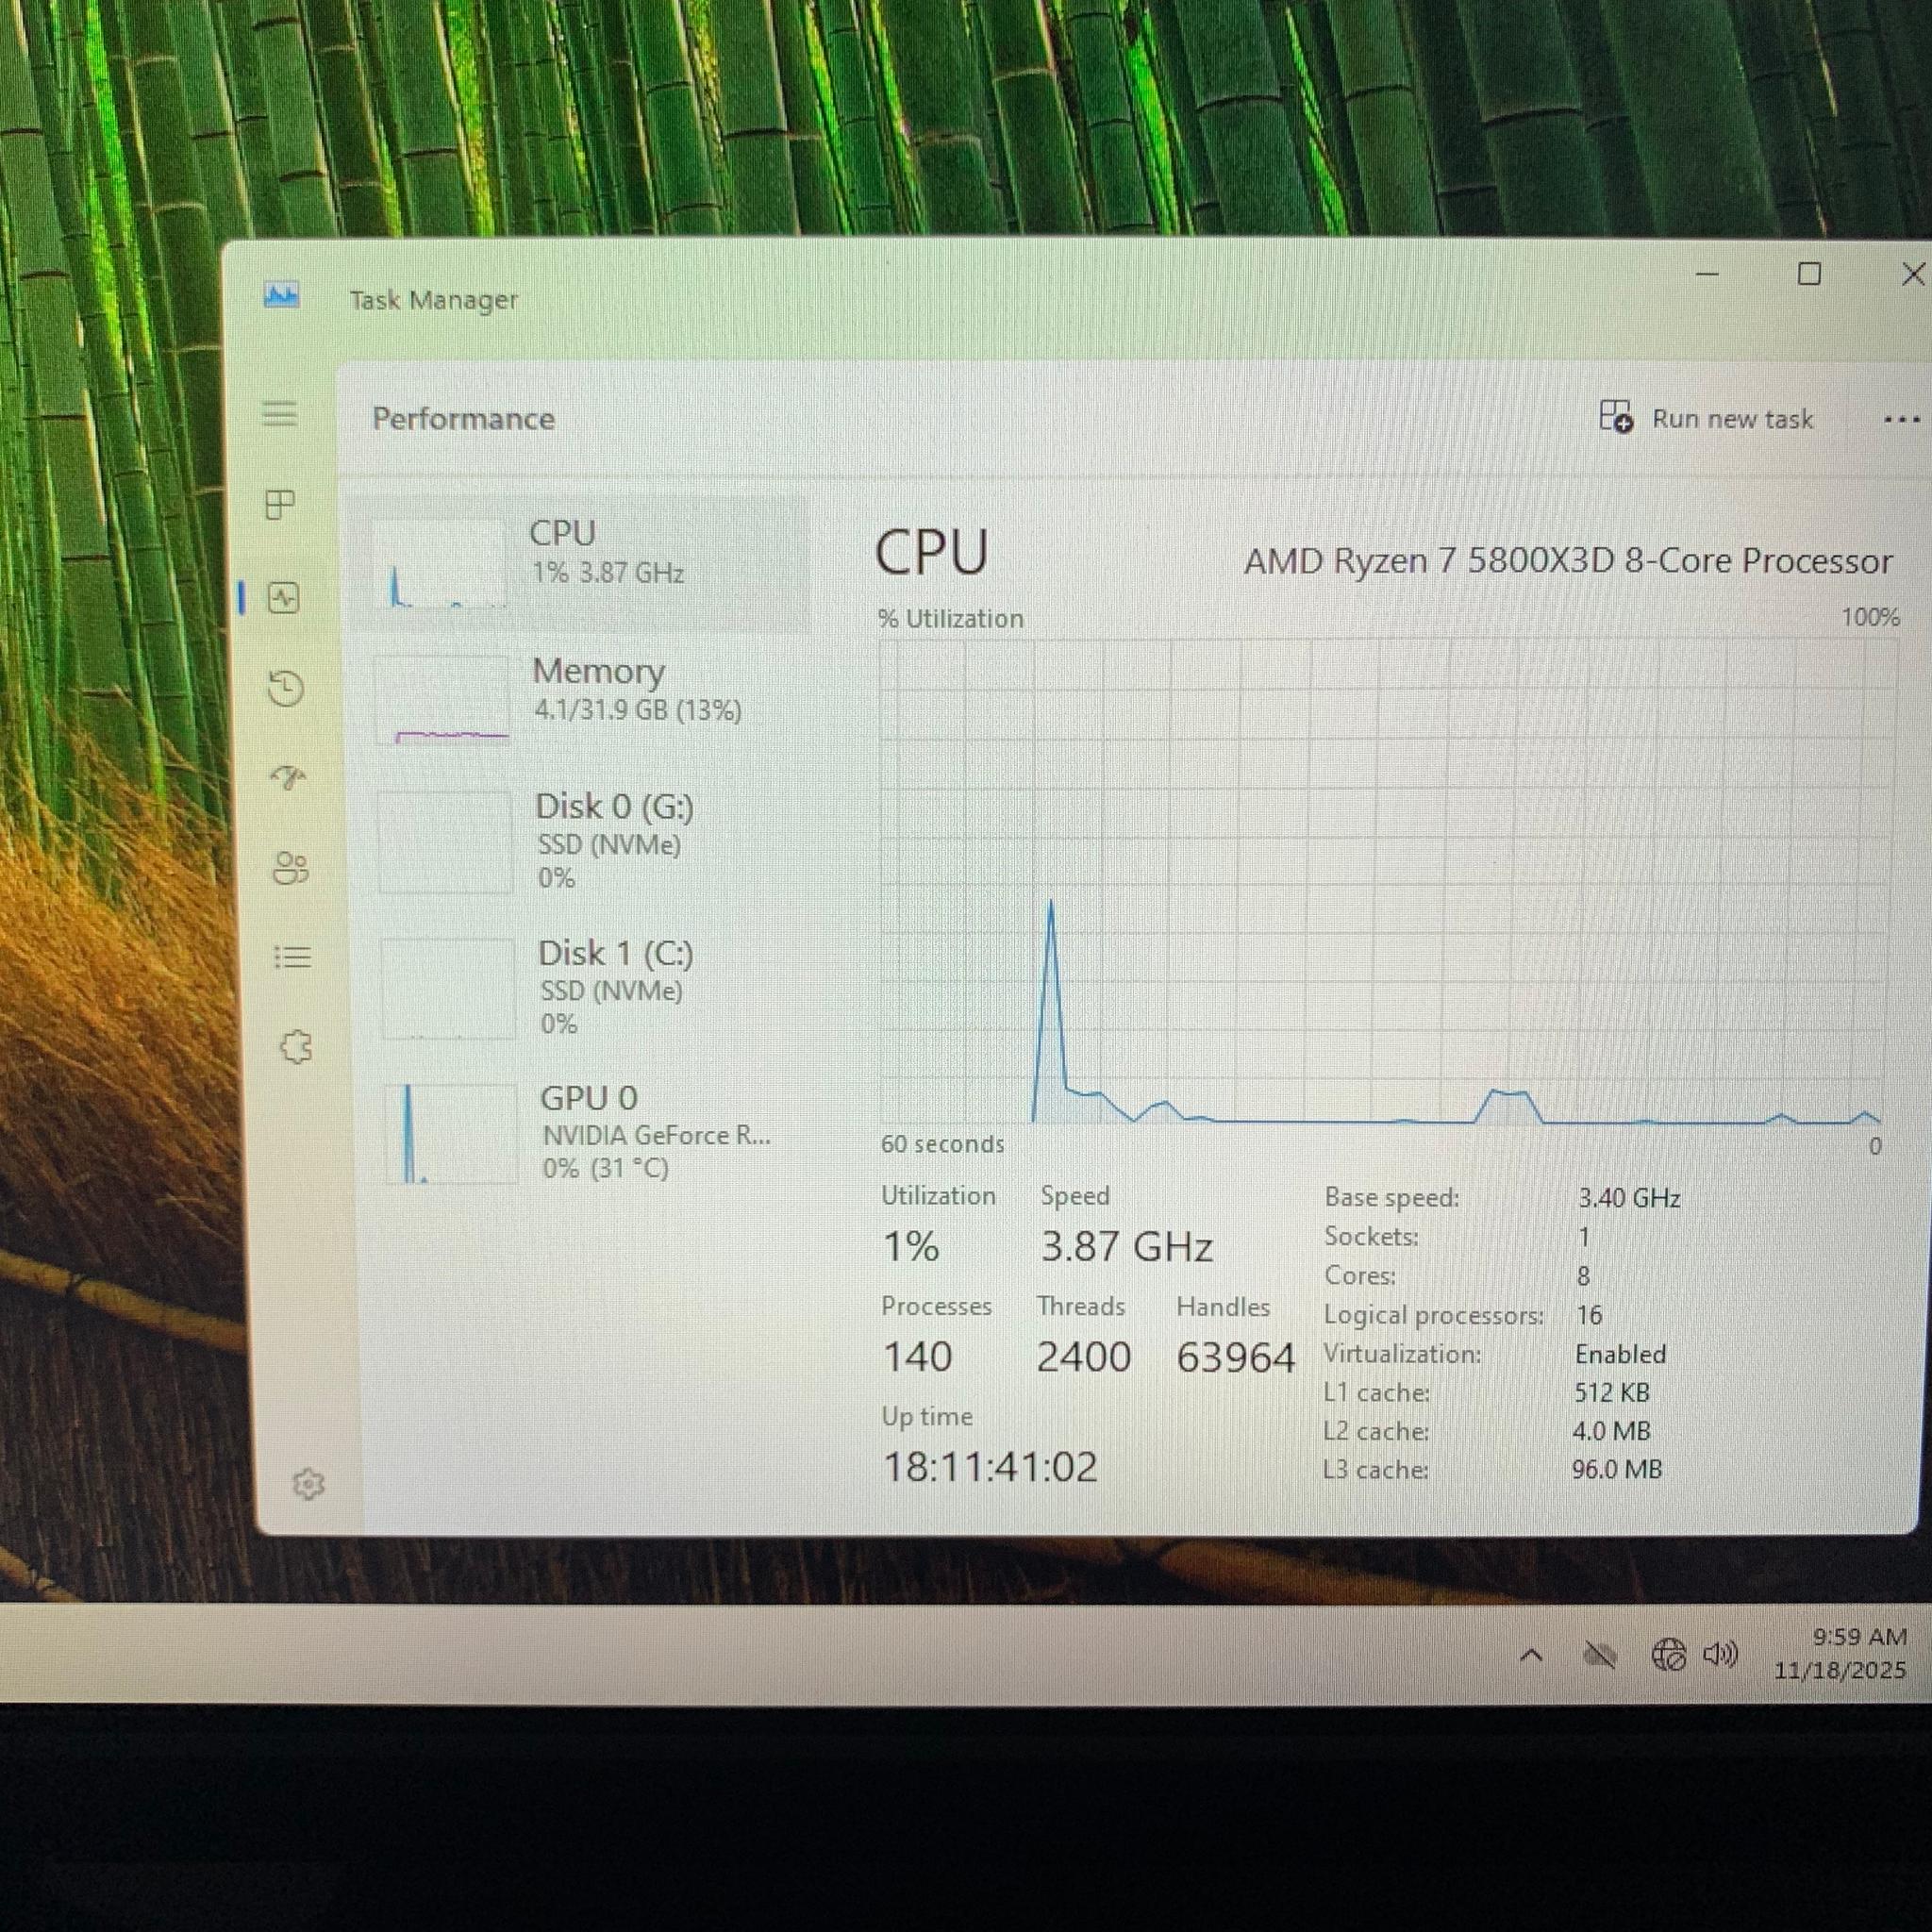Click the Virtualization Enabled value
Screen dimensions: 1932x1932
click(x=1620, y=1354)
